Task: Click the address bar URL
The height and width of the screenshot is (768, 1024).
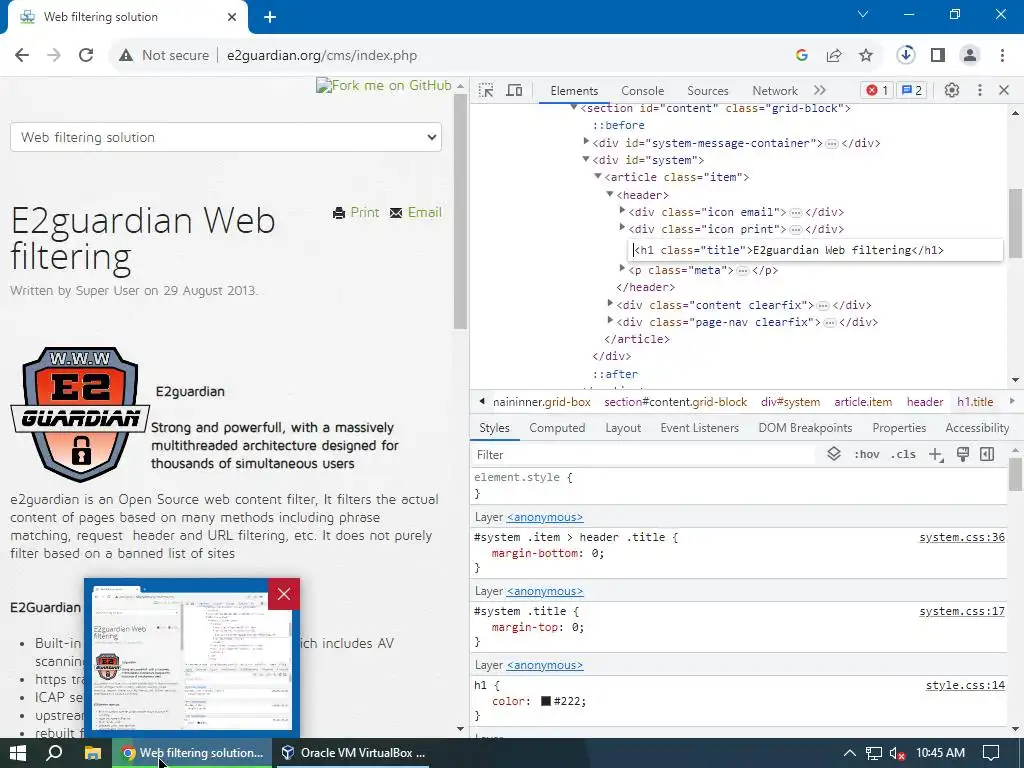Action: click(x=322, y=56)
